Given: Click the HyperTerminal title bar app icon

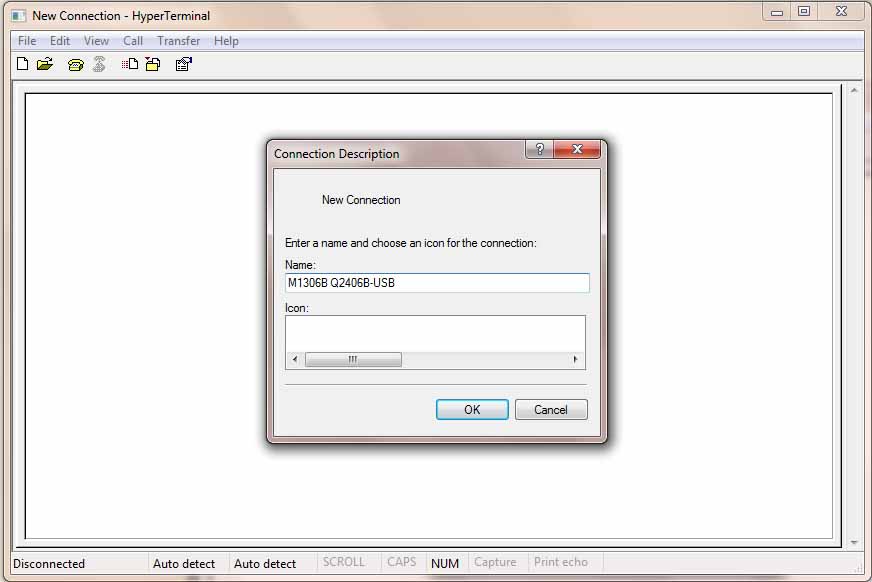Looking at the screenshot, I should (x=18, y=16).
